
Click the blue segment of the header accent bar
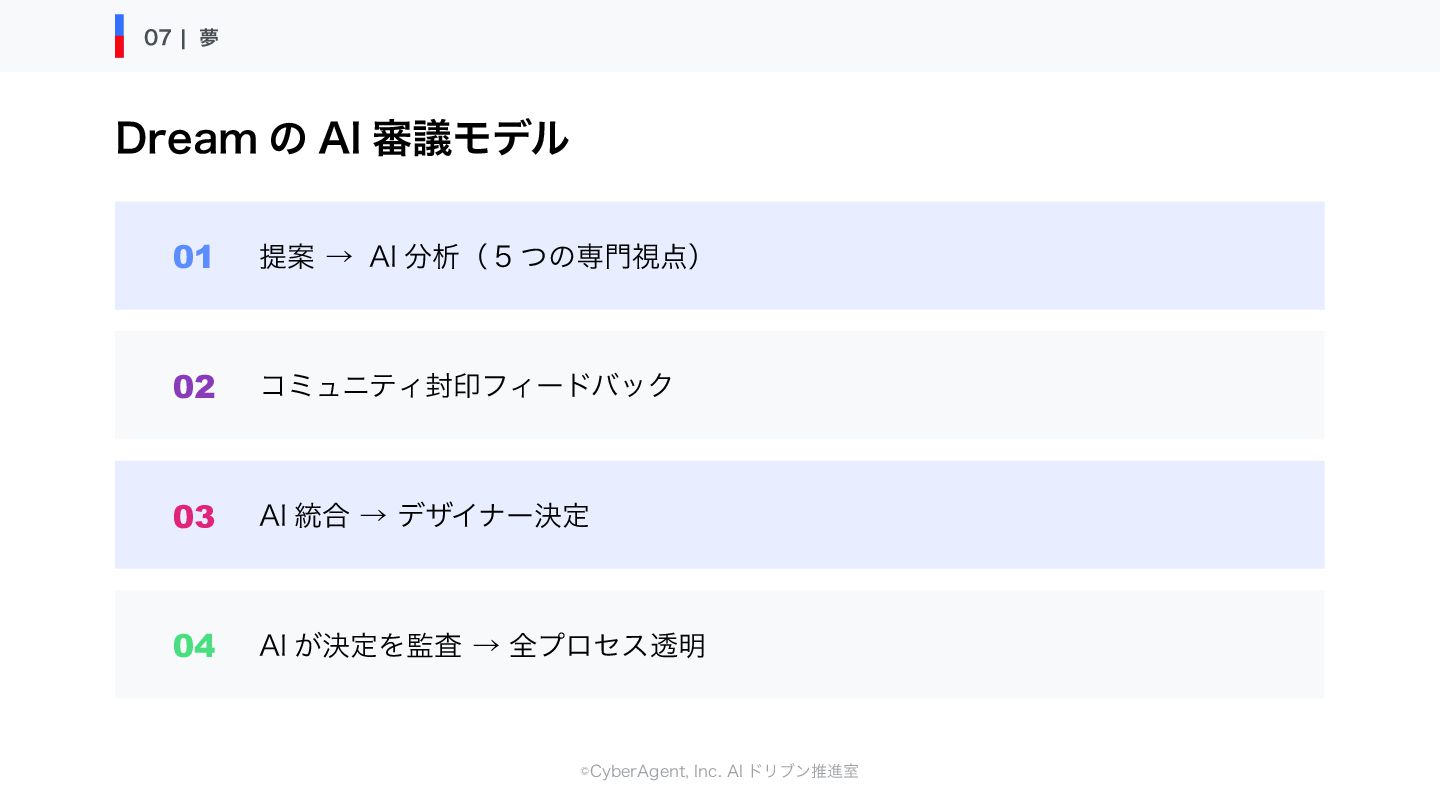tap(119, 25)
